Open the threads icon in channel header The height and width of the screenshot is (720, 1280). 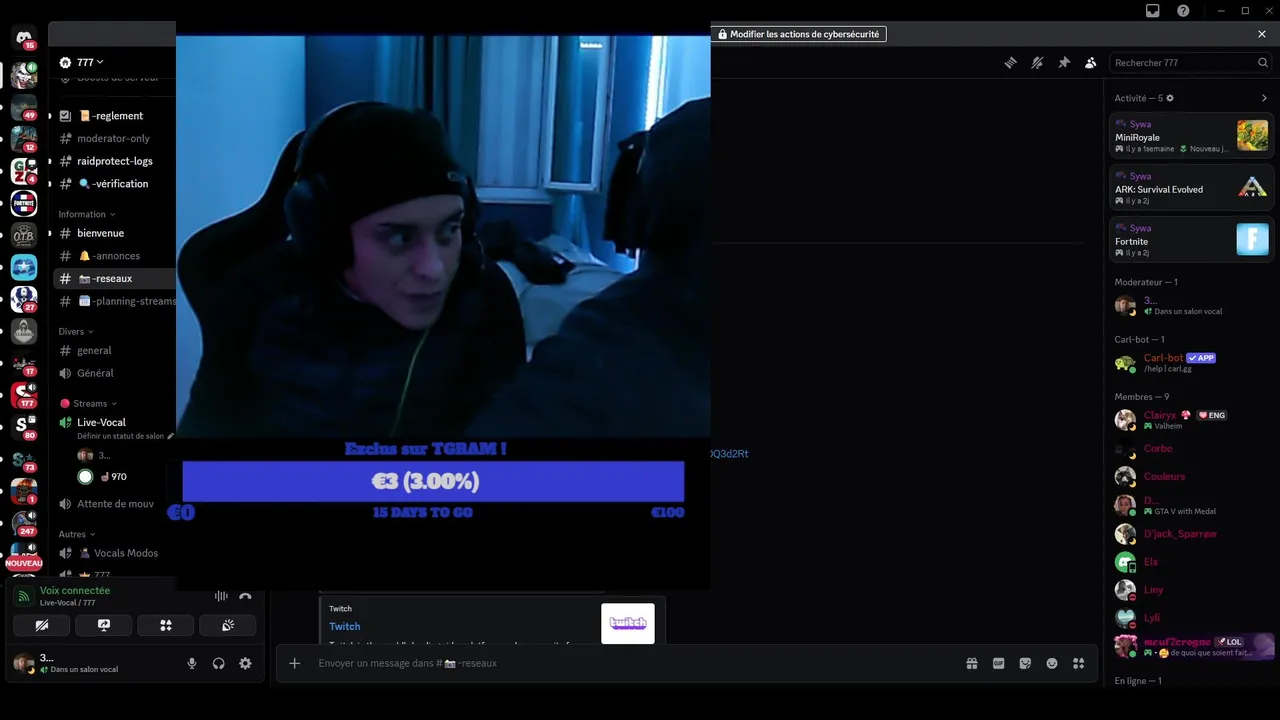(x=1010, y=62)
